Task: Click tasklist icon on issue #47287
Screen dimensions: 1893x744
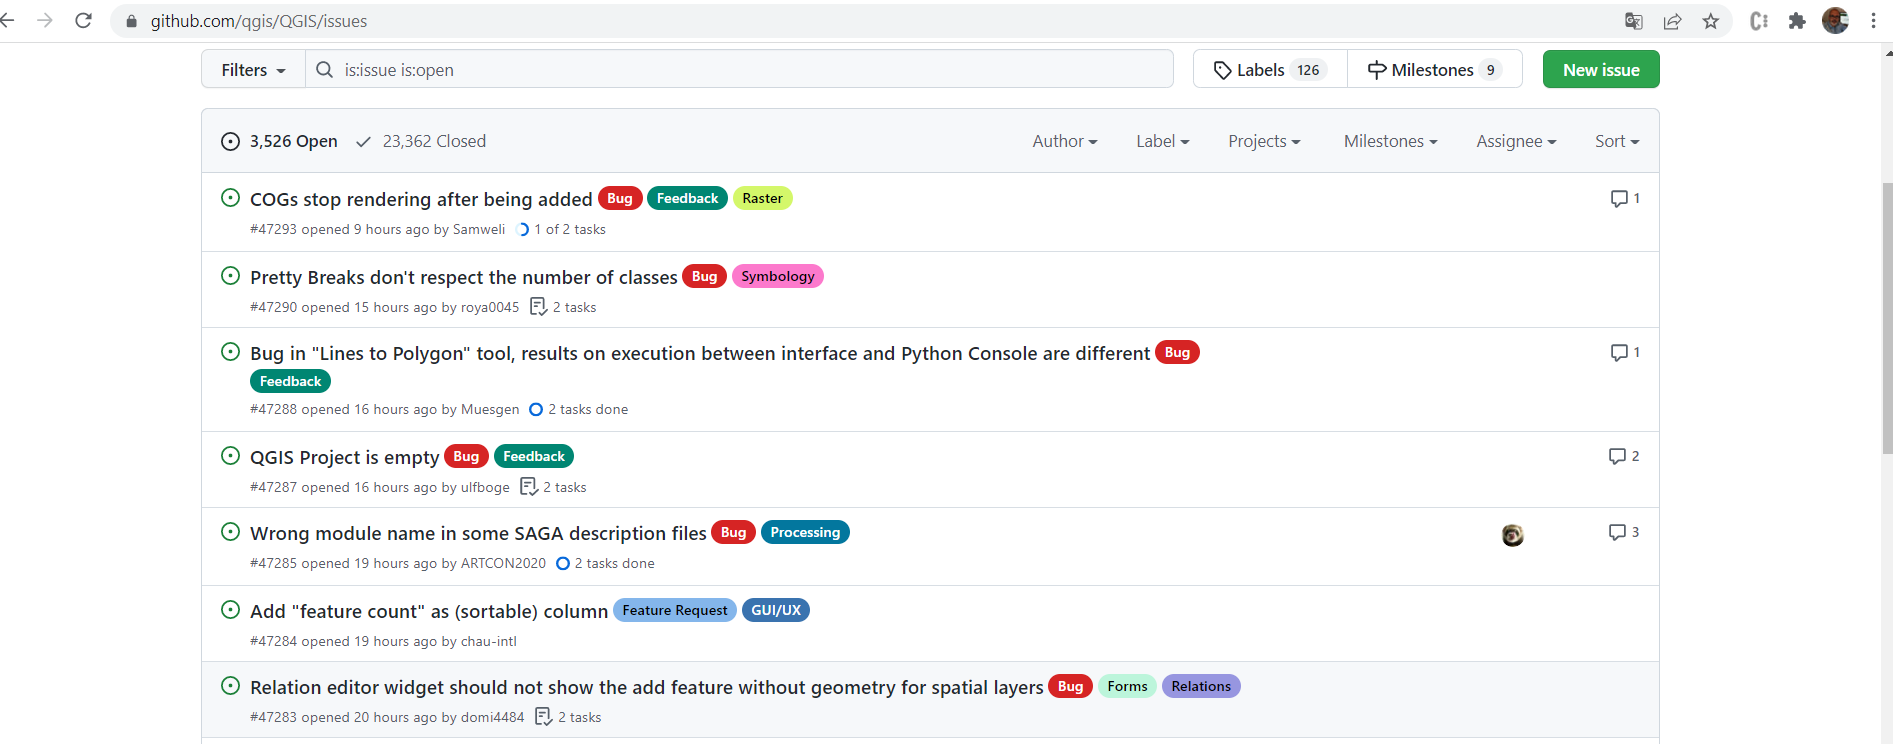Action: tap(529, 486)
